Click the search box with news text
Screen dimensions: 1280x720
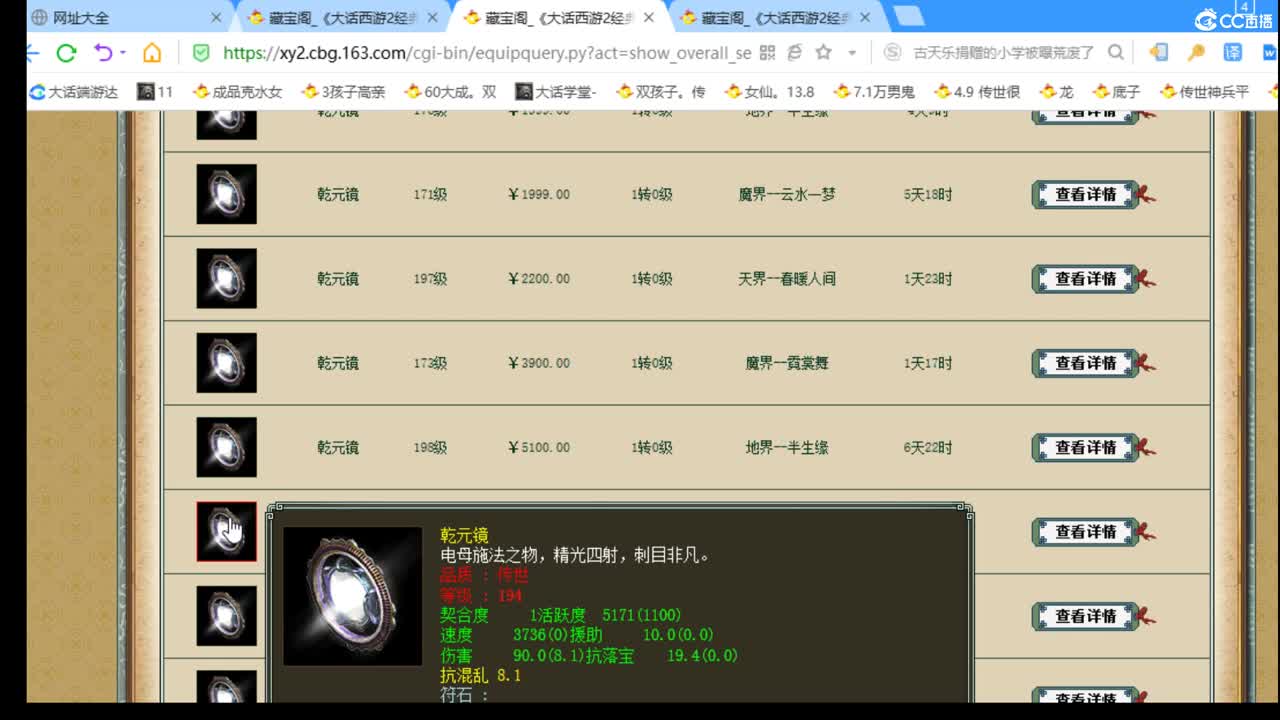point(1003,53)
